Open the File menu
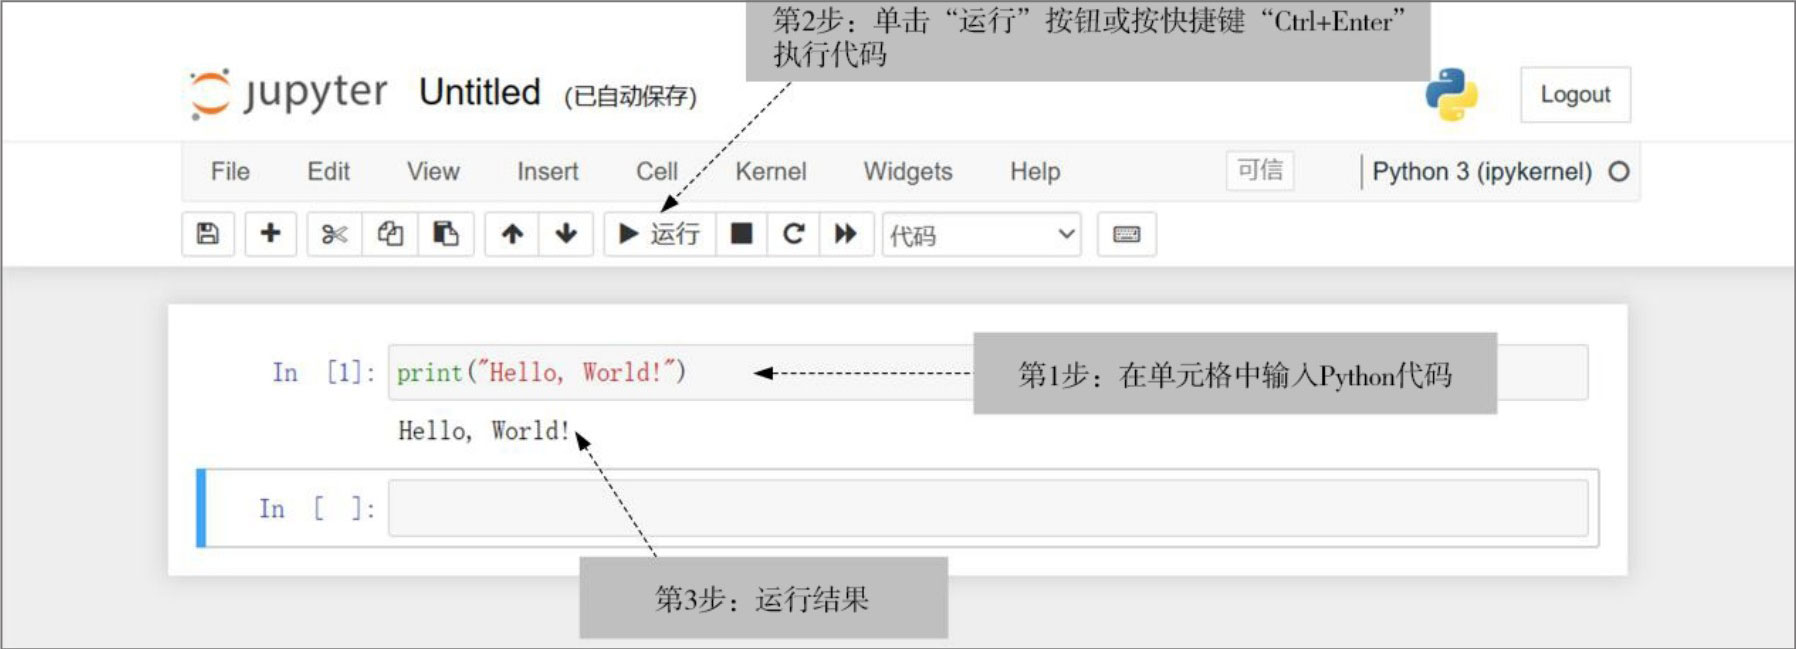Screen dimensions: 1796x649 tap(230, 172)
